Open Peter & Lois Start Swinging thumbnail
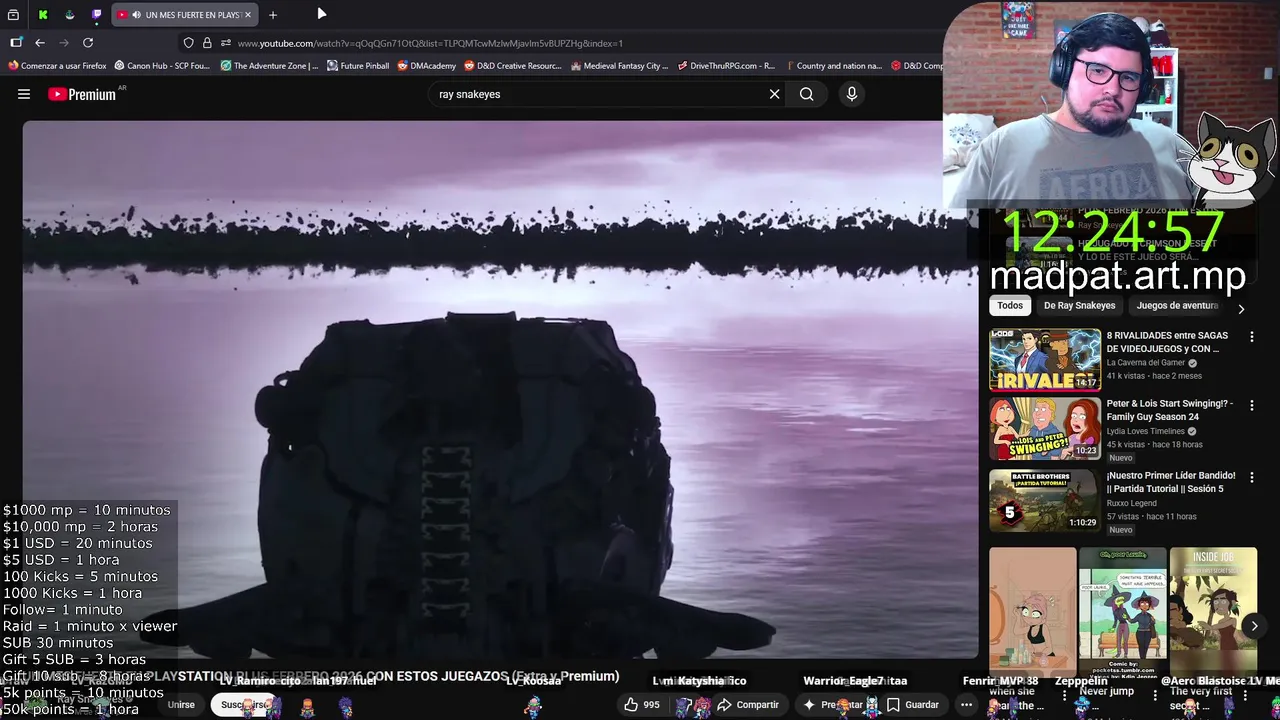 (x=1045, y=429)
